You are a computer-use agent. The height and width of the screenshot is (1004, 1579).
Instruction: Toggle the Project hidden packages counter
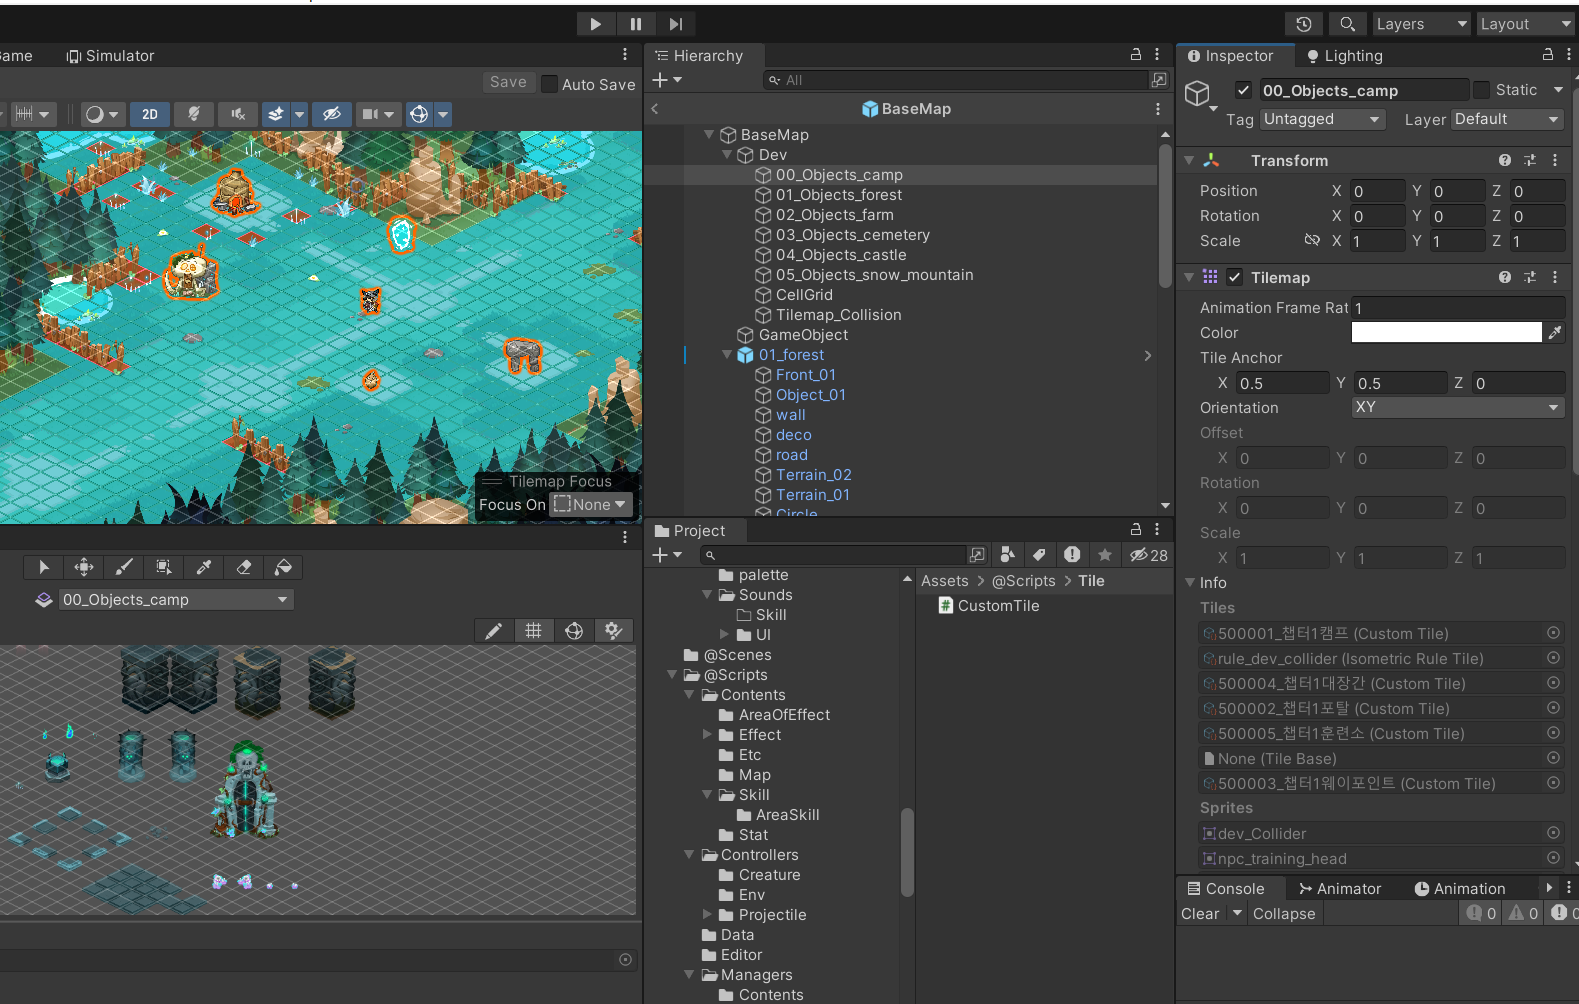point(1148,555)
